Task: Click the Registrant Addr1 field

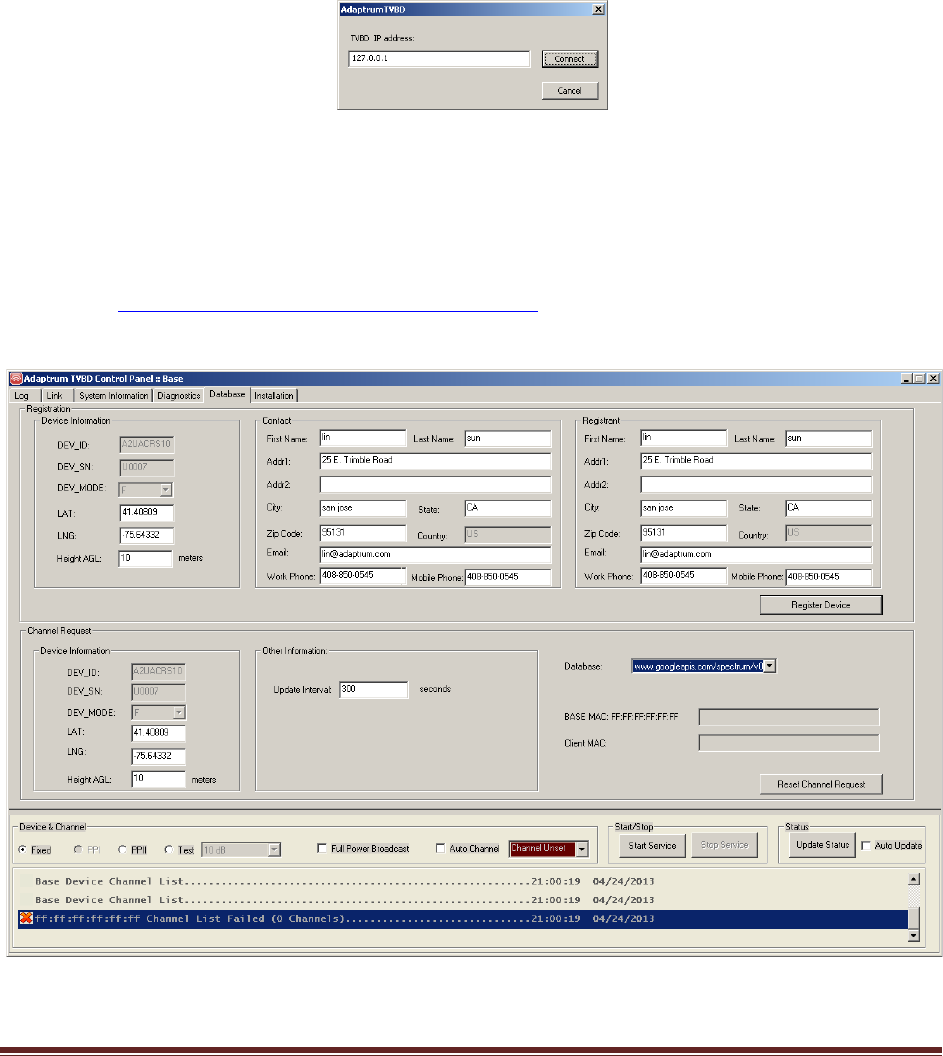Action: (756, 461)
